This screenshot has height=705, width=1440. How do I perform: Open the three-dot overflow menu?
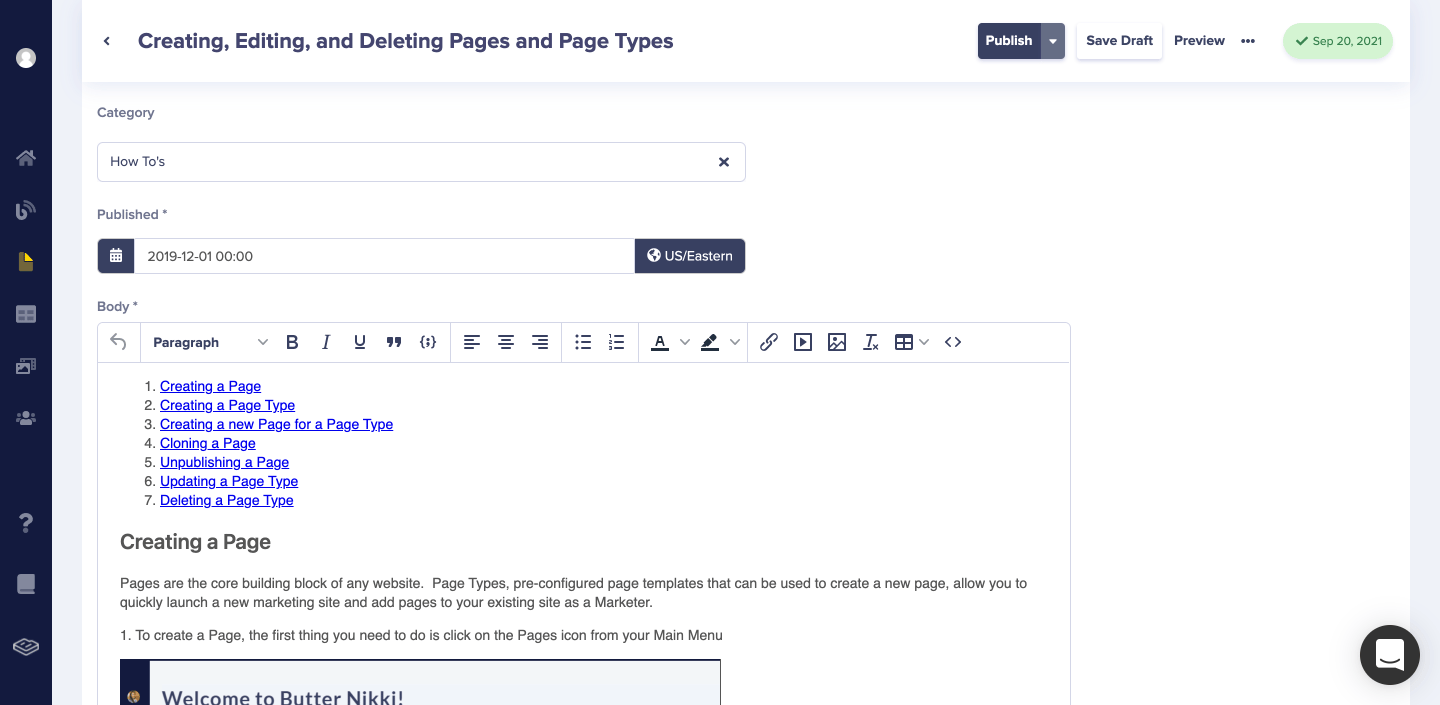(1248, 41)
